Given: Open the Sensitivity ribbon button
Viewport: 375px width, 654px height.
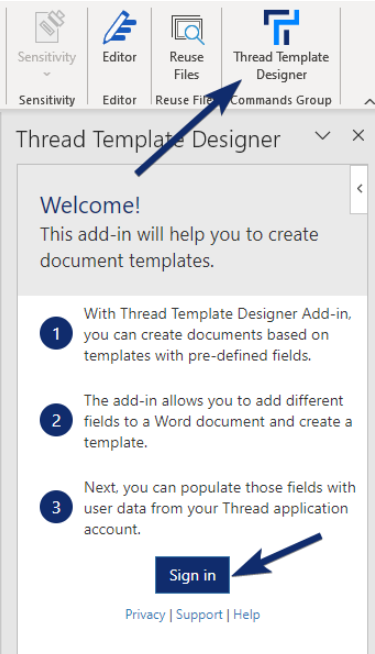Looking at the screenshot, I should pyautogui.click(x=47, y=45).
